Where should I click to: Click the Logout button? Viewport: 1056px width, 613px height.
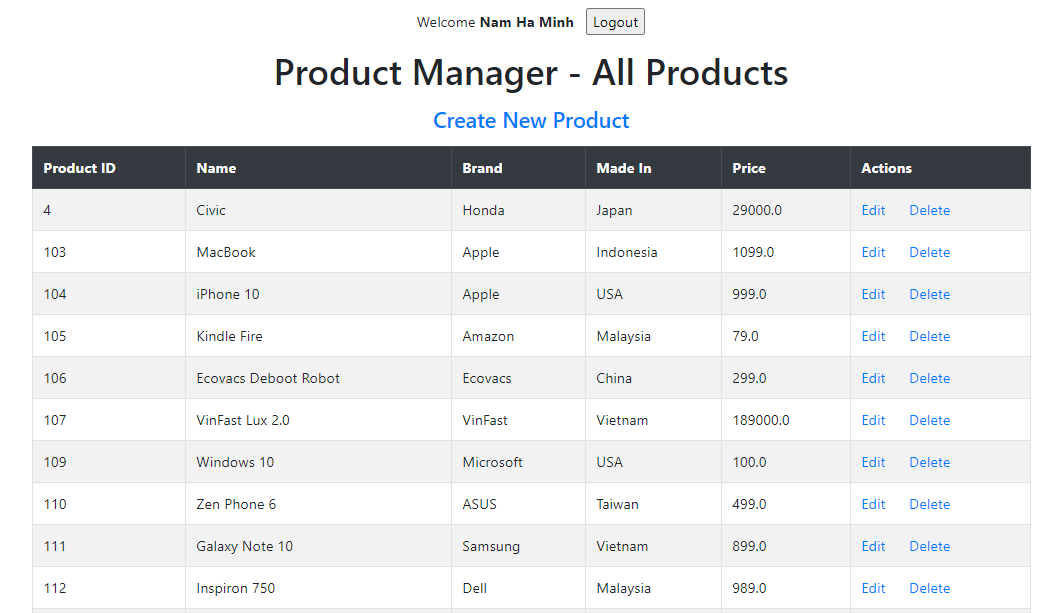615,22
